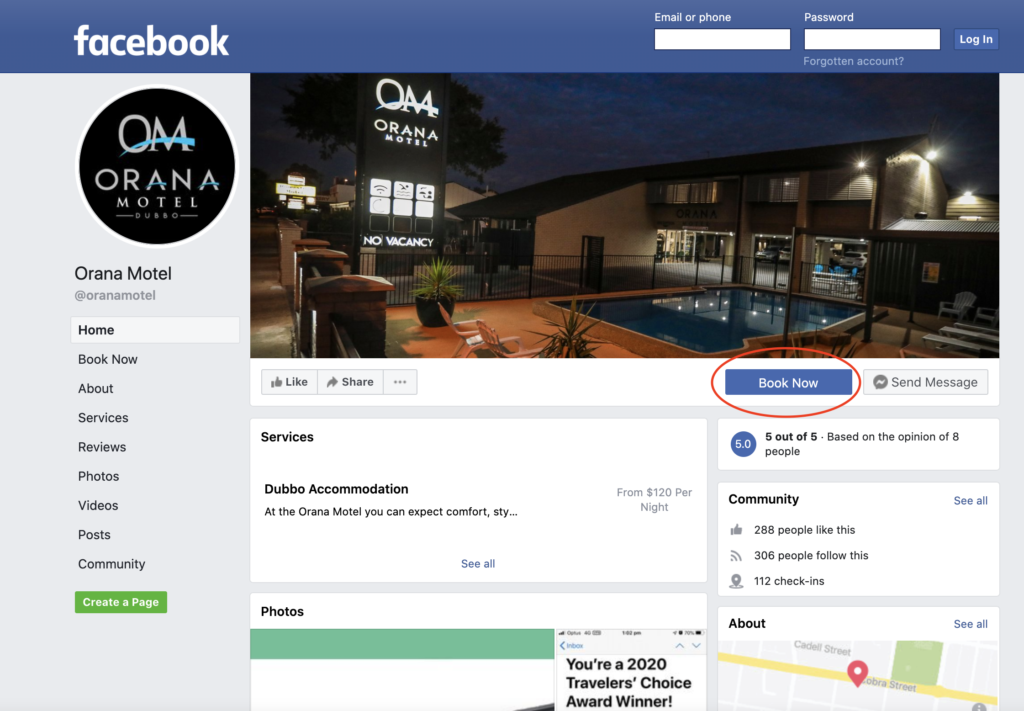Open the Photos sidebar item

tap(99, 477)
